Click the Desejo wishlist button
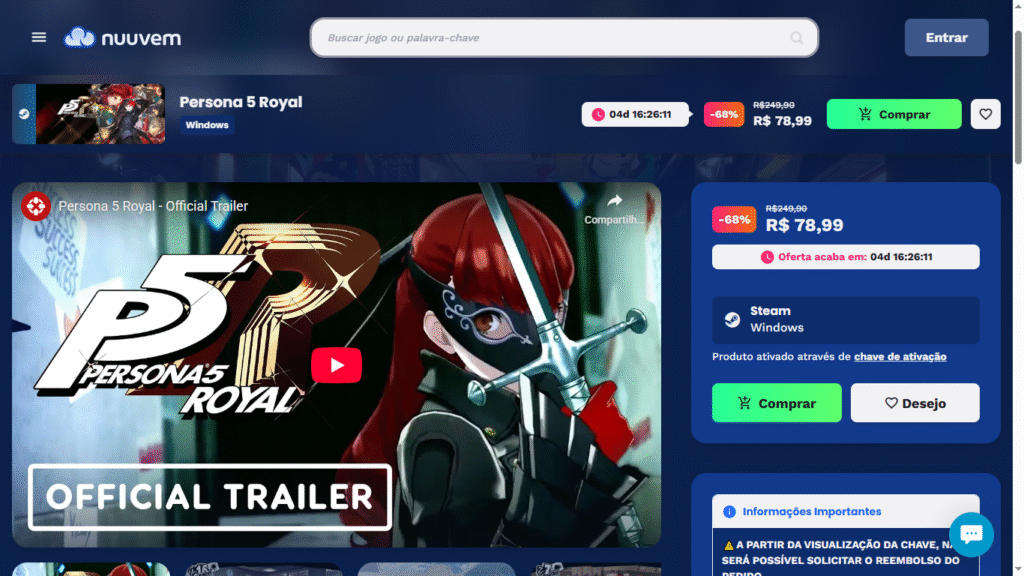The width and height of the screenshot is (1024, 576). pyautogui.click(x=915, y=403)
